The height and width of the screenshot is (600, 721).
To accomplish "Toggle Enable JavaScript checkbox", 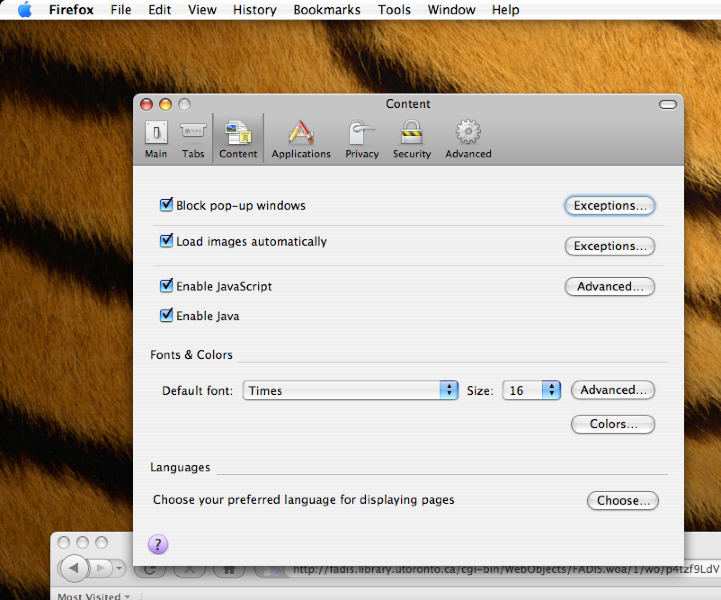I will 166,286.
